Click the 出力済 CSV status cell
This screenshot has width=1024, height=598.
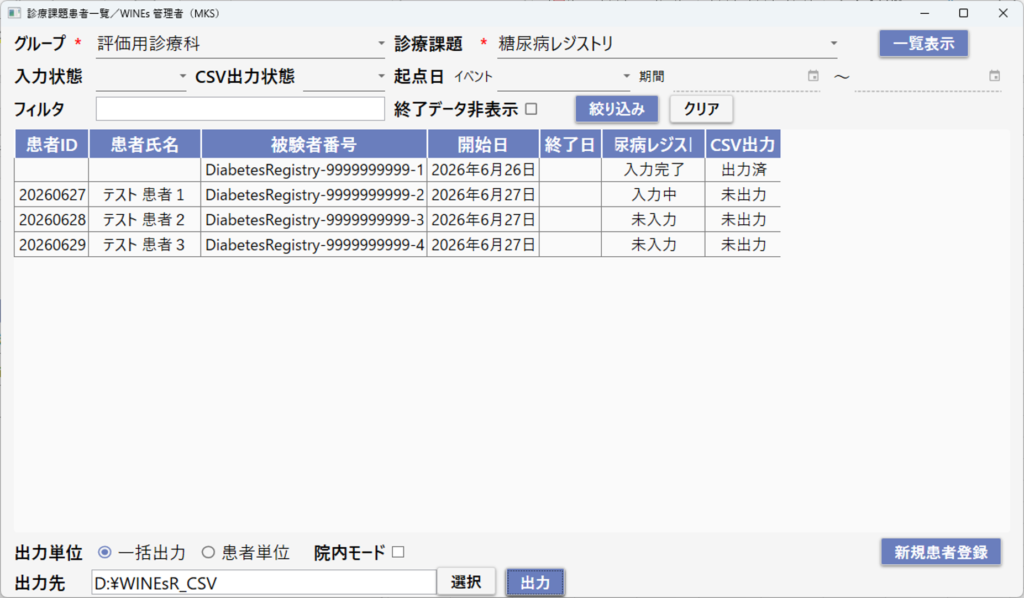tap(743, 170)
